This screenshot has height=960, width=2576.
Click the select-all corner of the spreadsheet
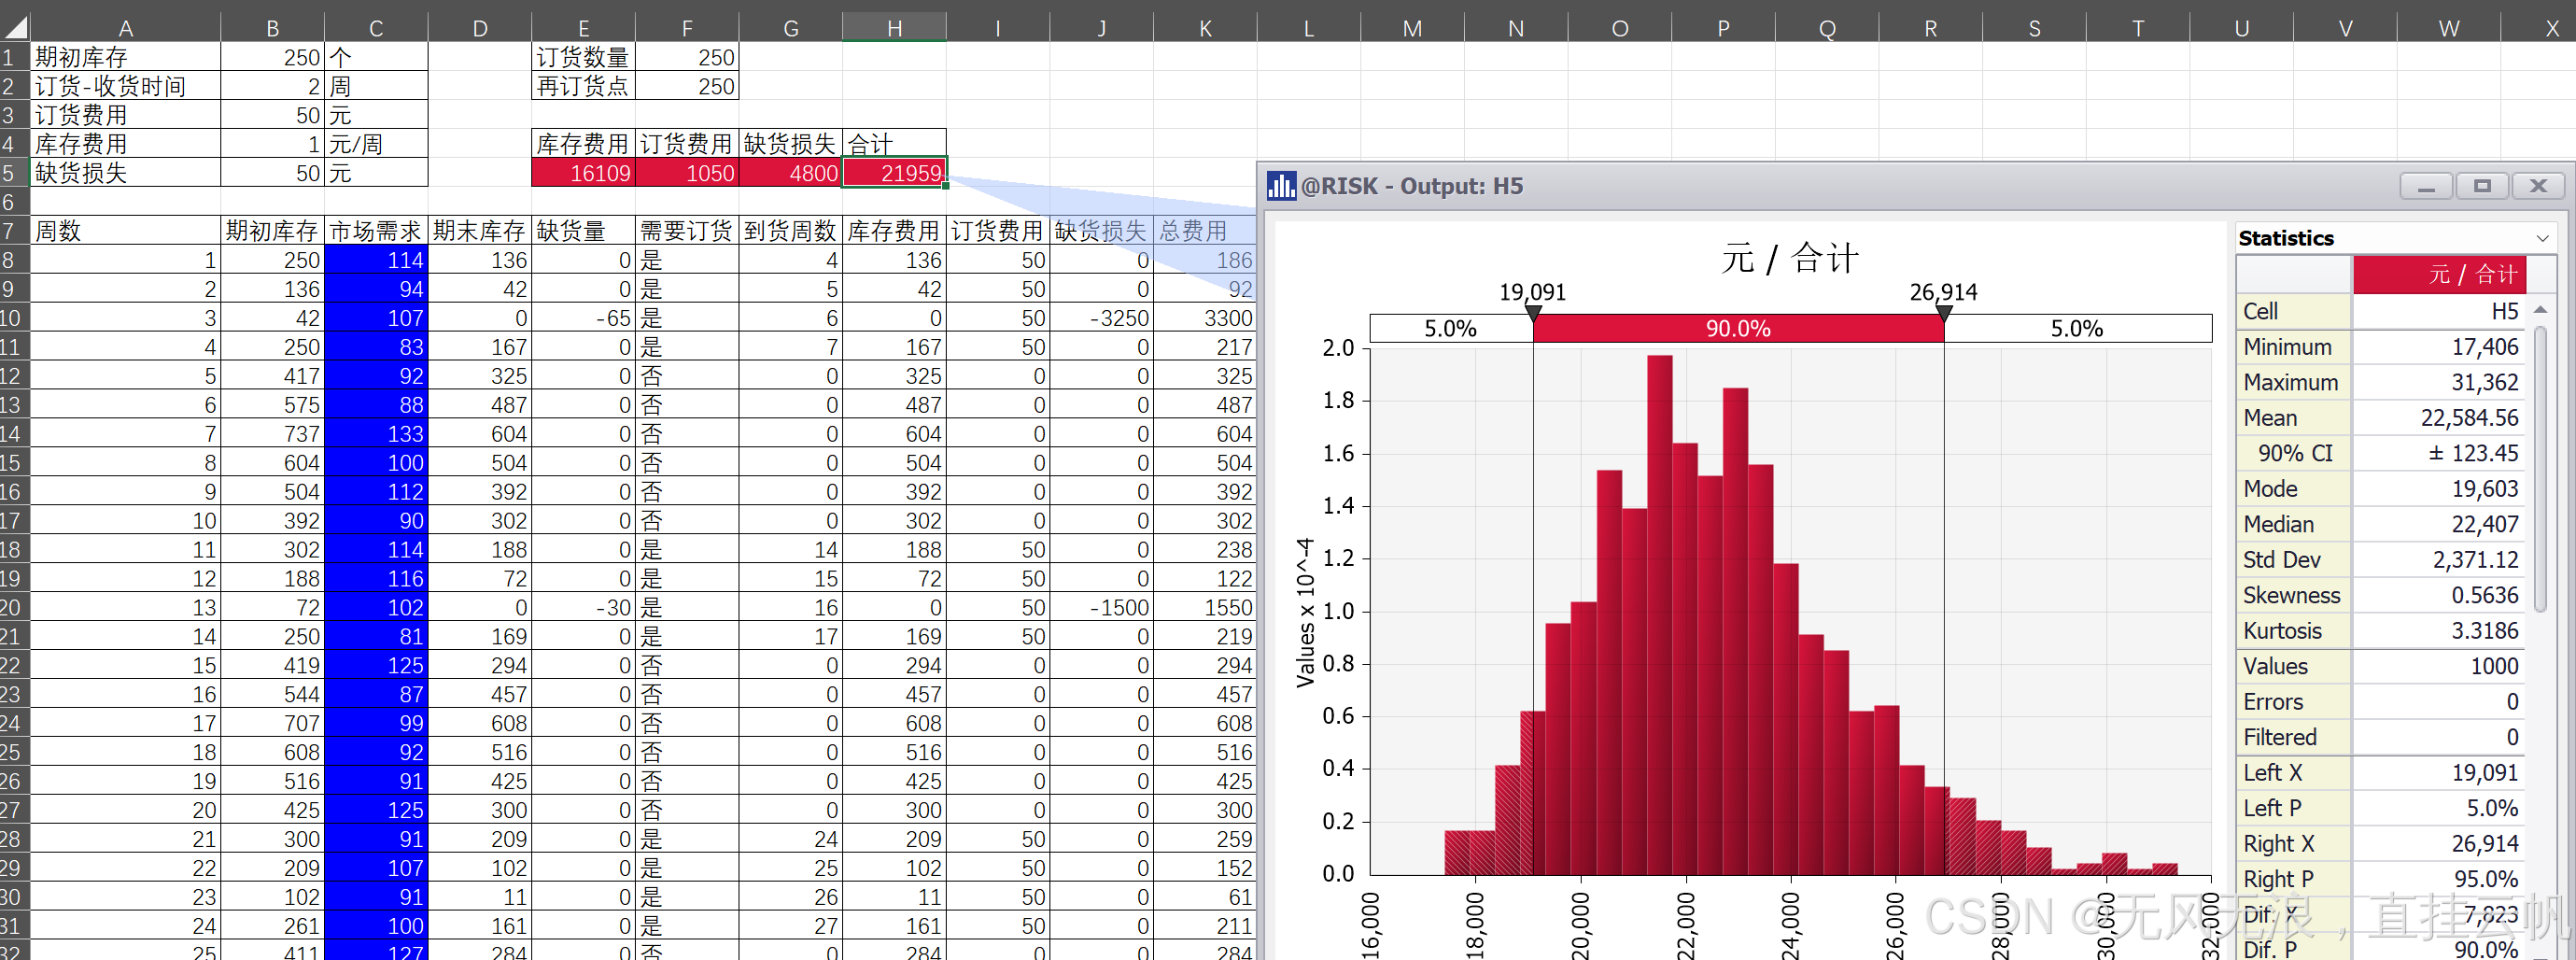click(x=15, y=27)
